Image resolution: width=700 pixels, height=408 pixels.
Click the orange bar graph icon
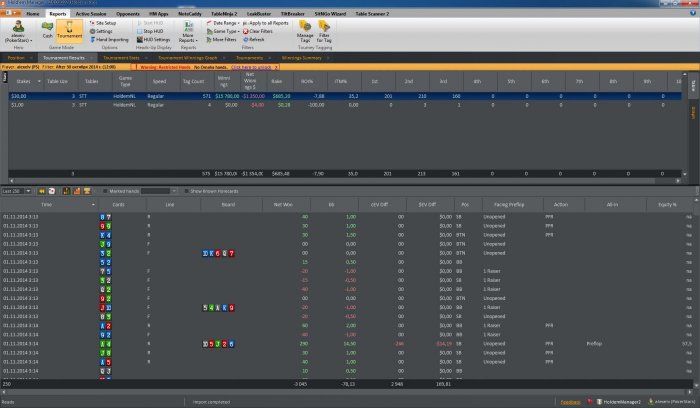[77, 191]
